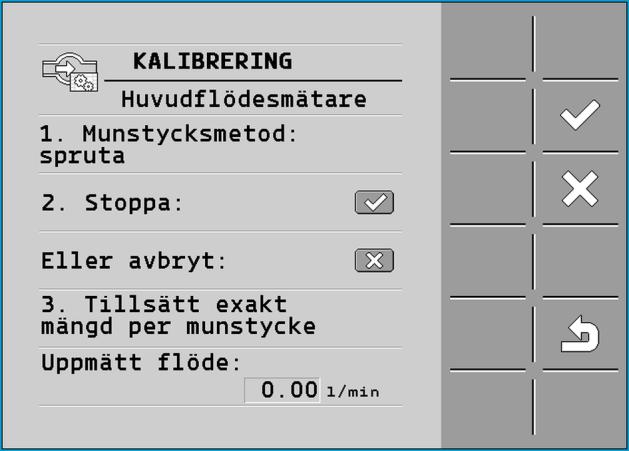Click the Huvudflödesmätare subtitle
The height and width of the screenshot is (451, 629).
[x=244, y=99]
